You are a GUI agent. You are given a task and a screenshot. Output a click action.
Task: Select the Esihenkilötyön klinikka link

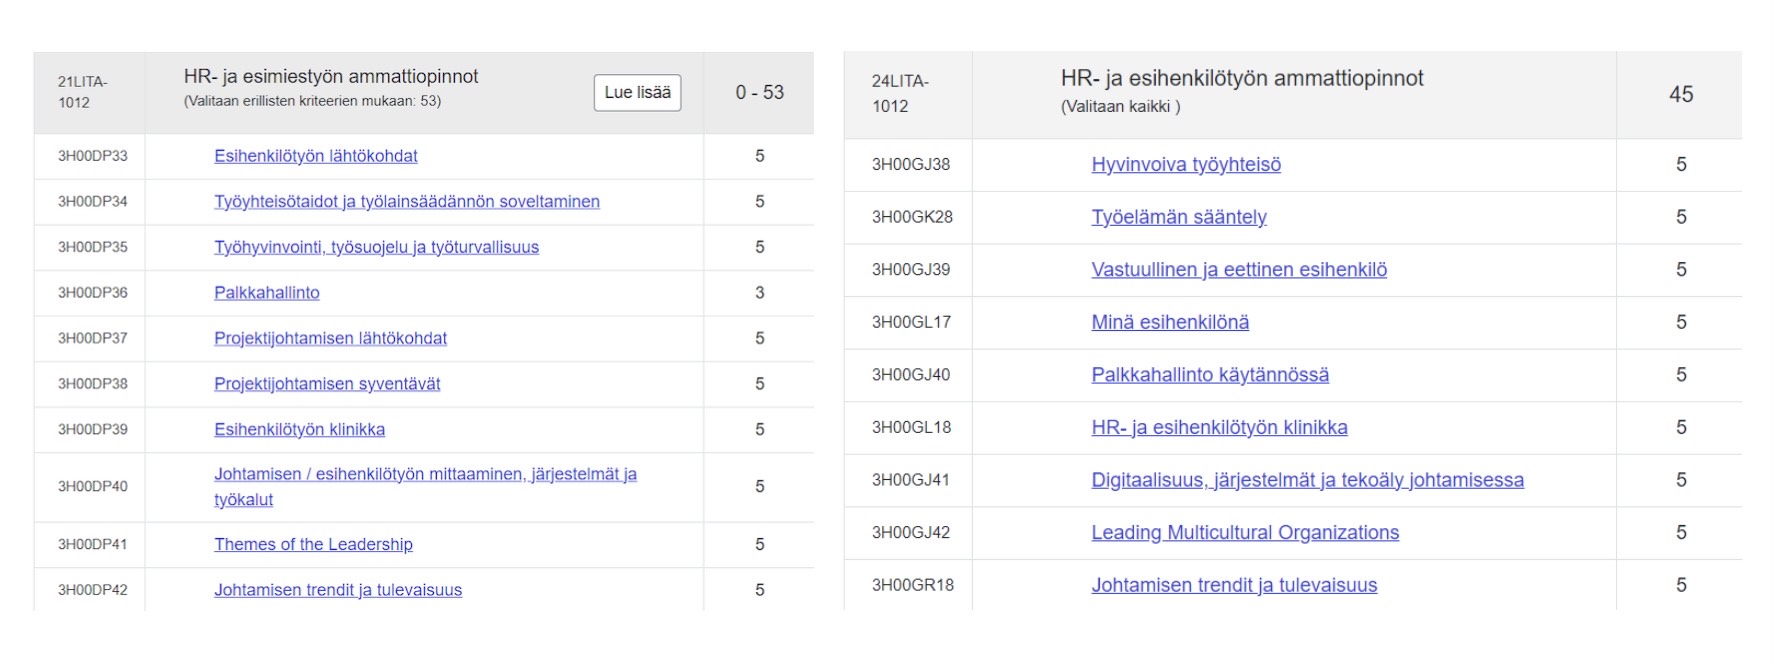point(299,430)
